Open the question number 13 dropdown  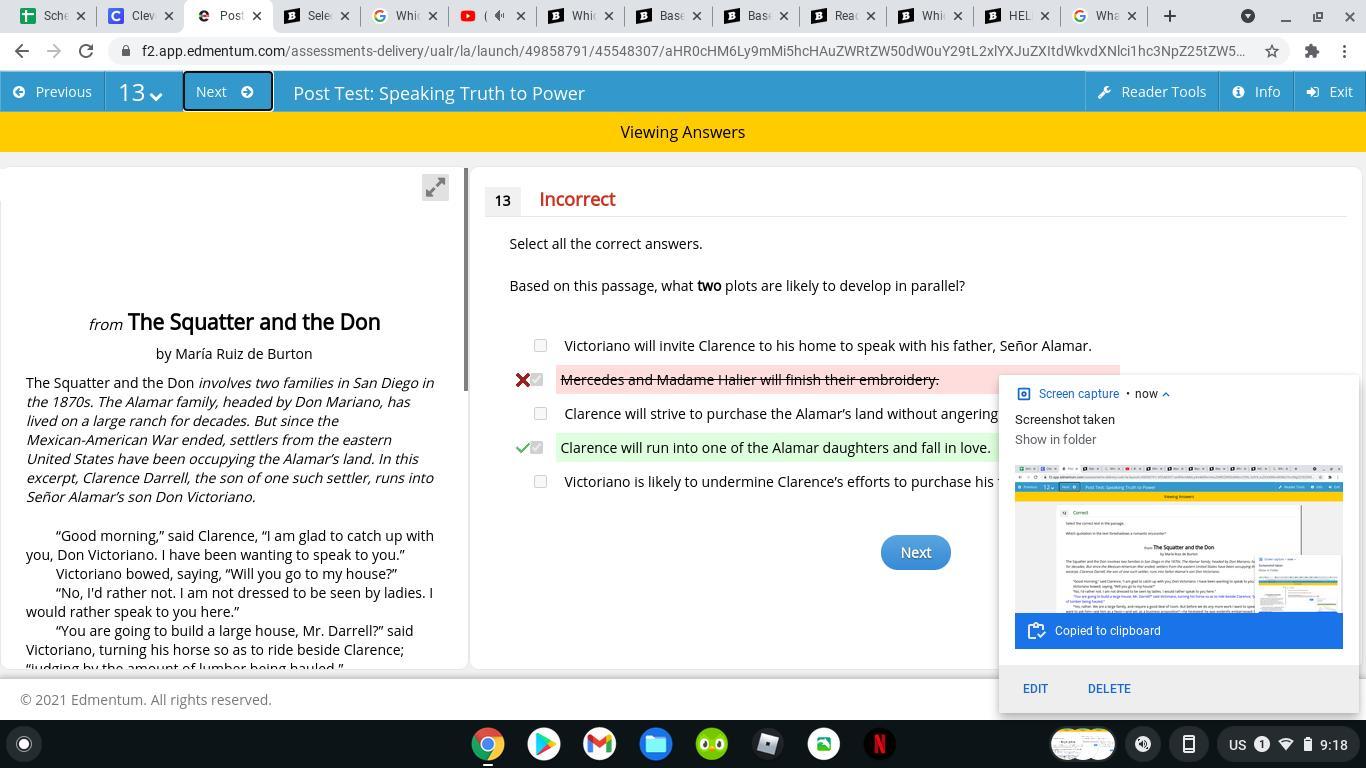click(141, 92)
